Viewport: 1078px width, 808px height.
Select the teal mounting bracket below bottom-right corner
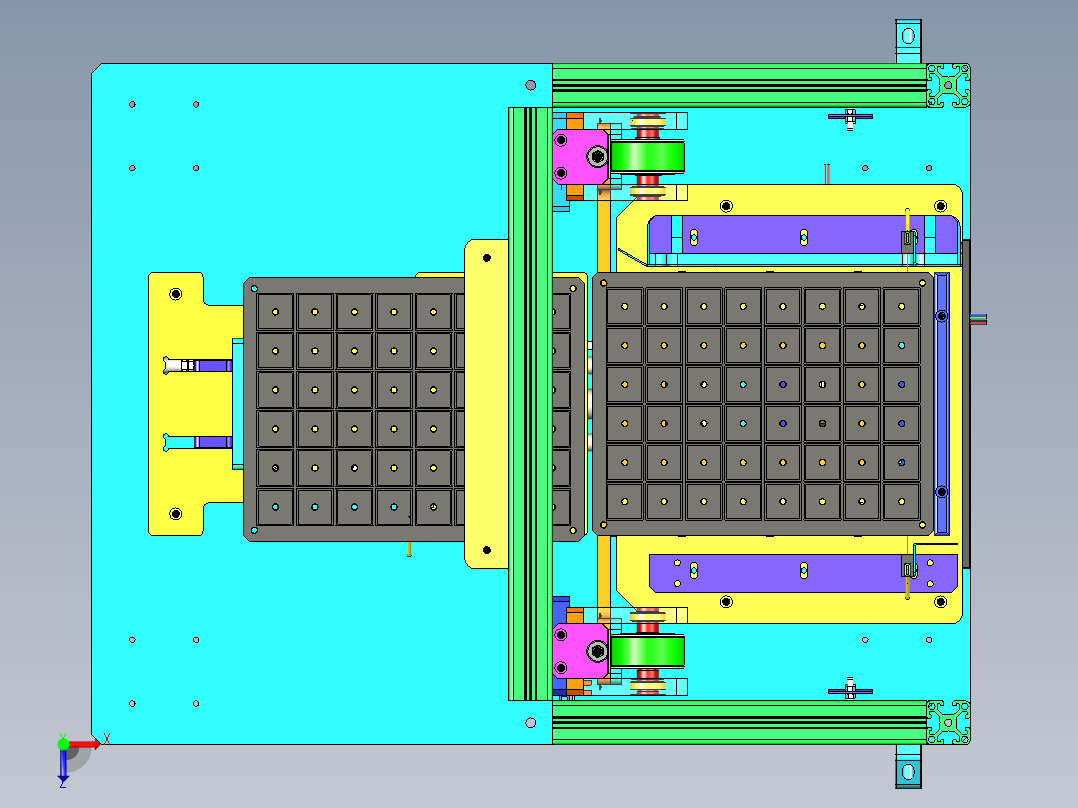908,767
